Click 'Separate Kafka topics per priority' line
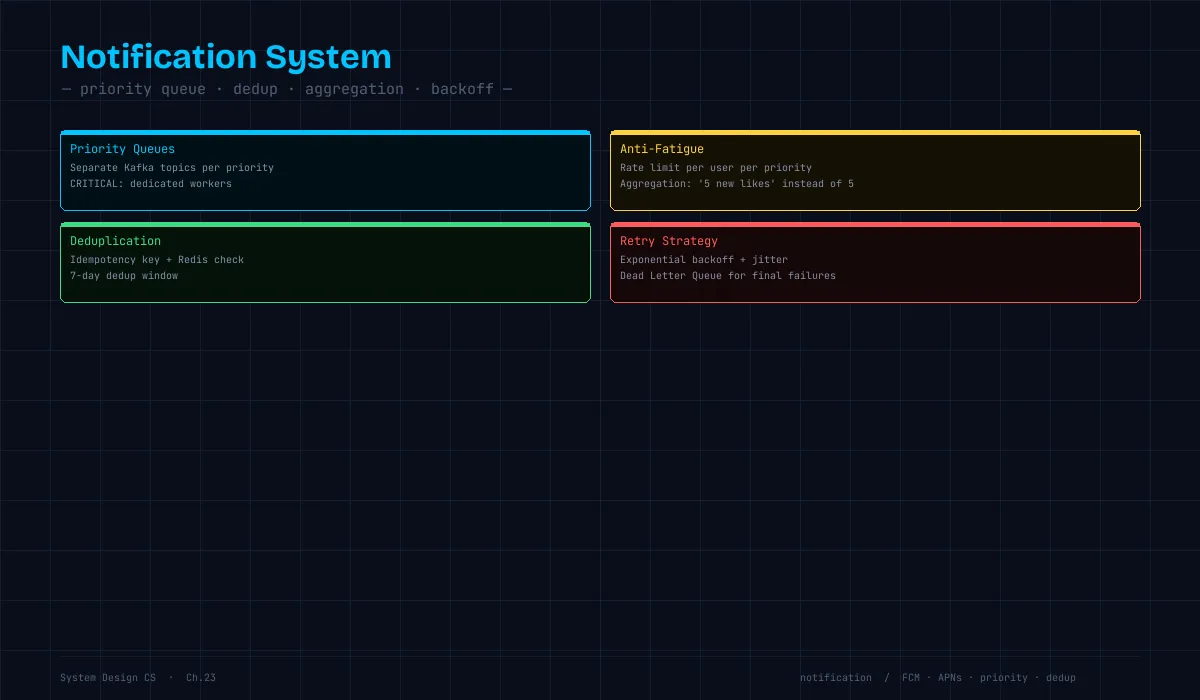This screenshot has height=700, width=1200. [172, 168]
